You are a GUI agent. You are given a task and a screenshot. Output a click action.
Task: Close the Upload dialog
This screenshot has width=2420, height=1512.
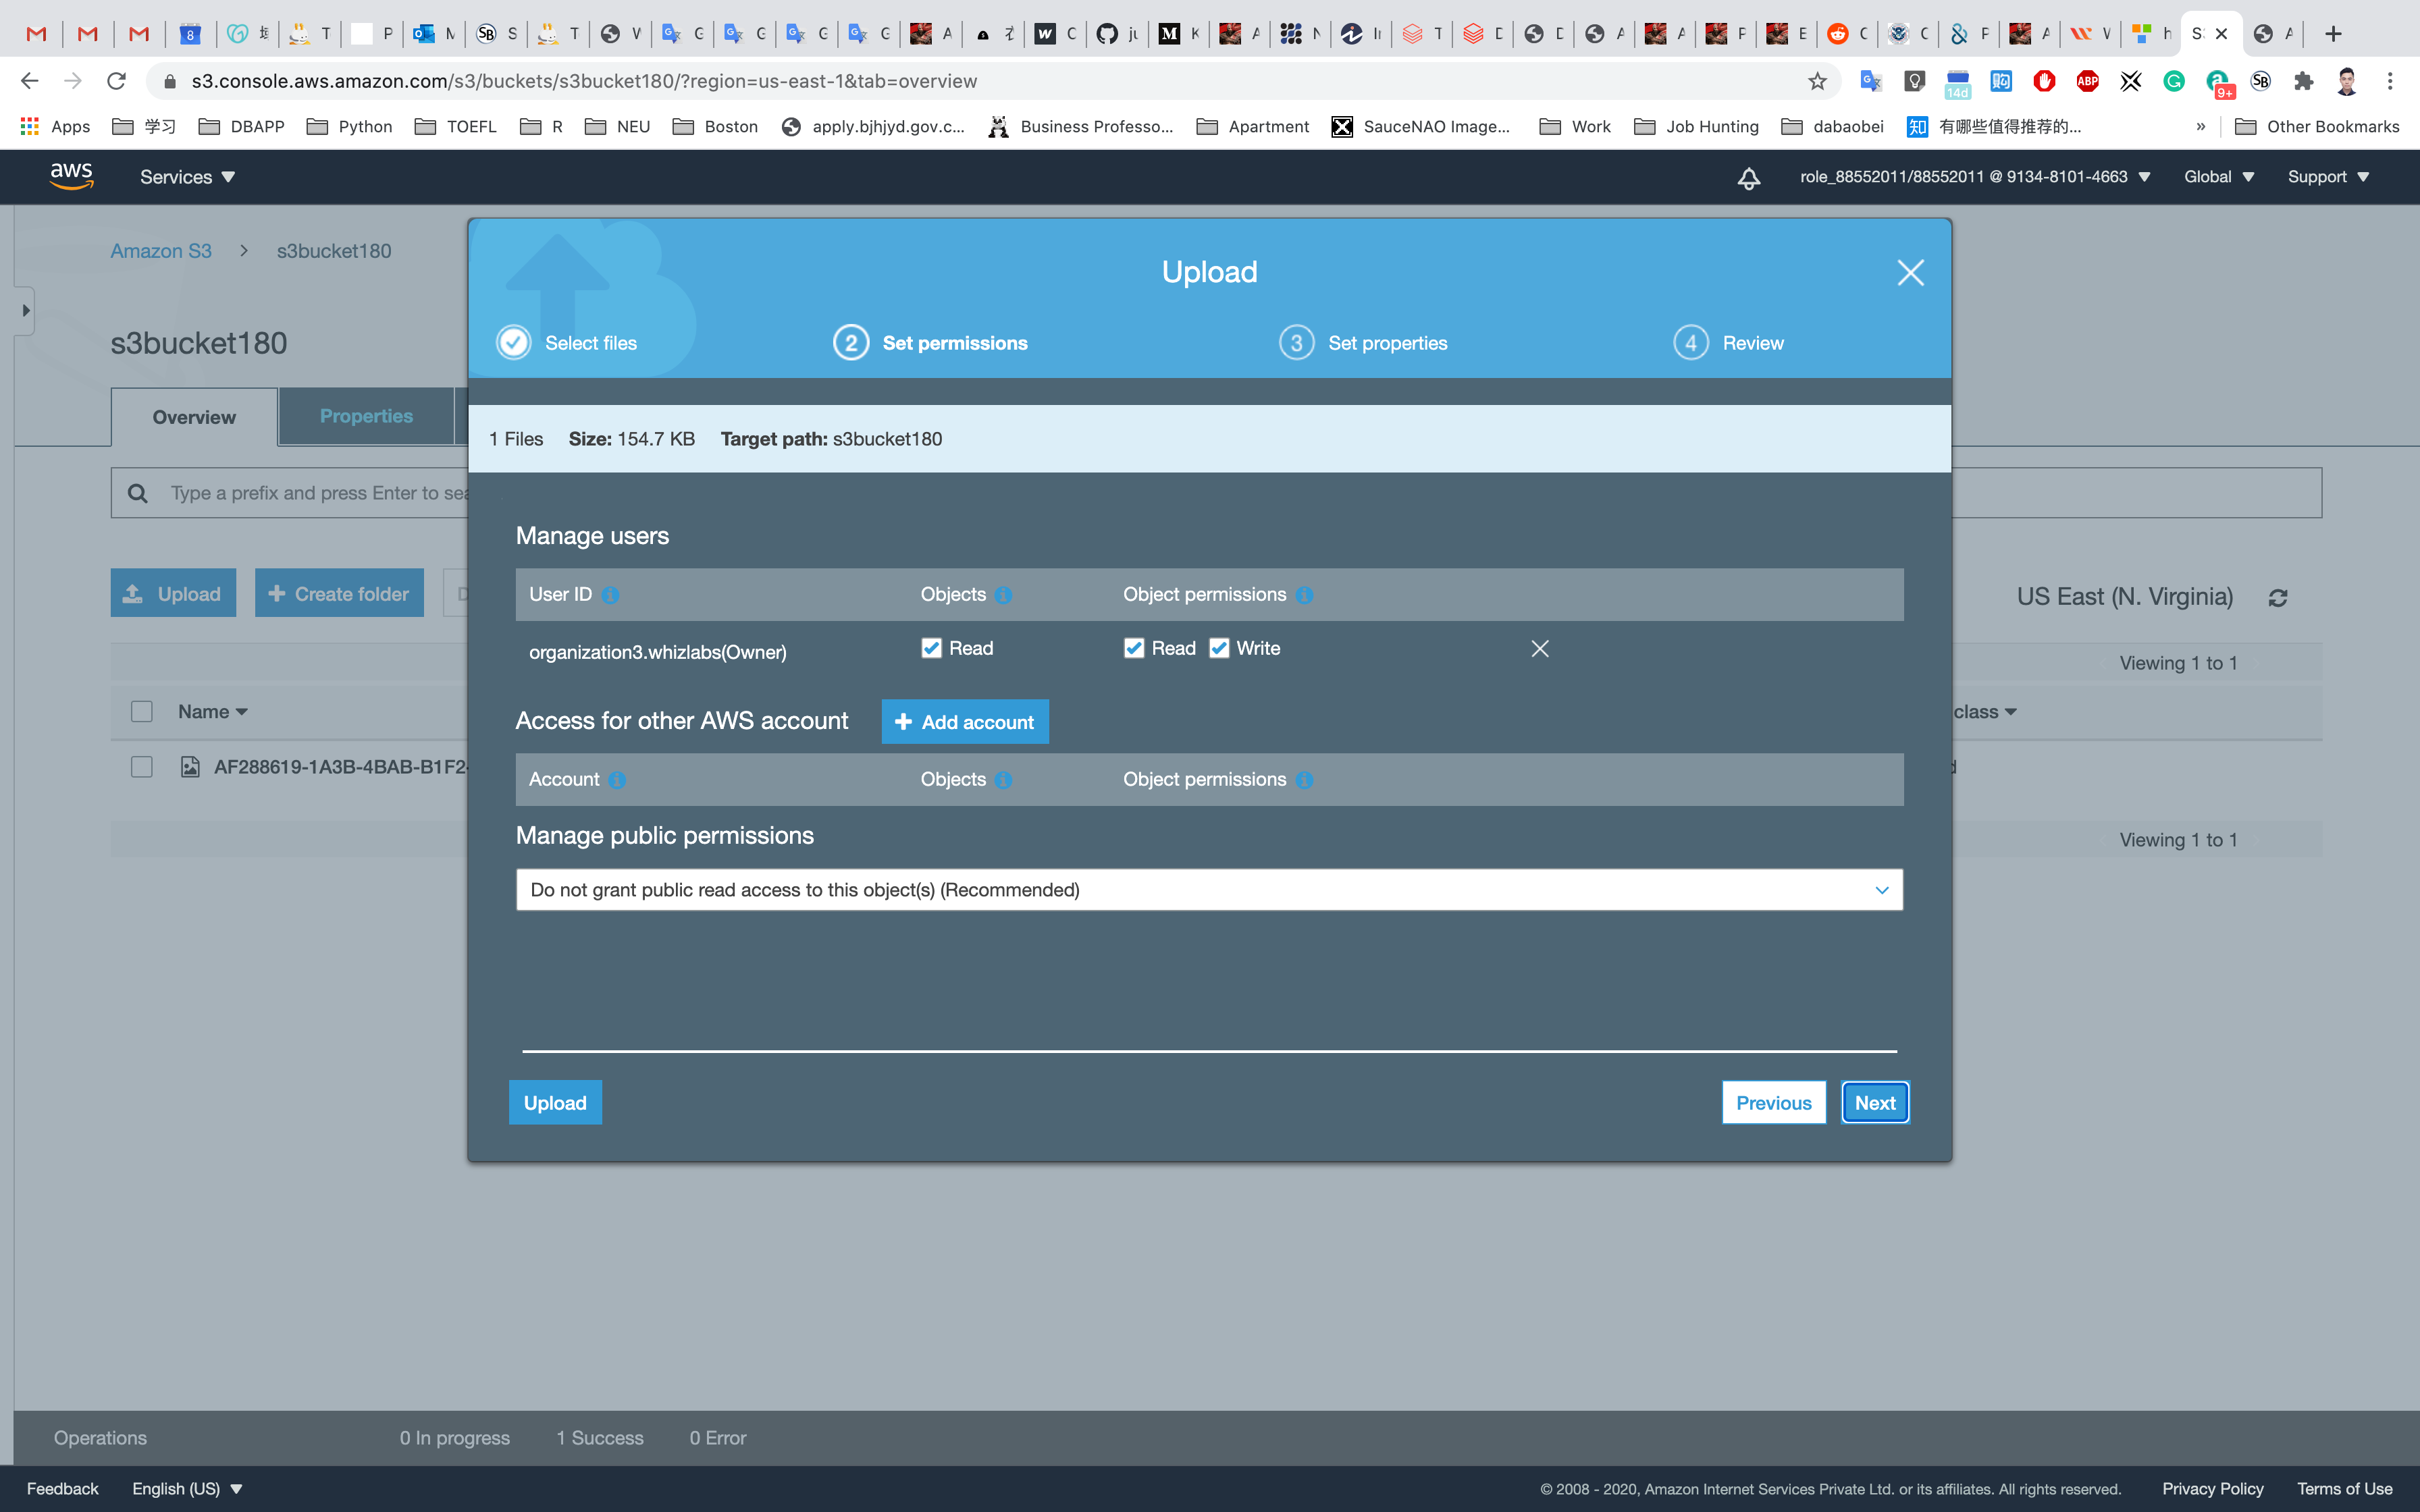point(1910,273)
